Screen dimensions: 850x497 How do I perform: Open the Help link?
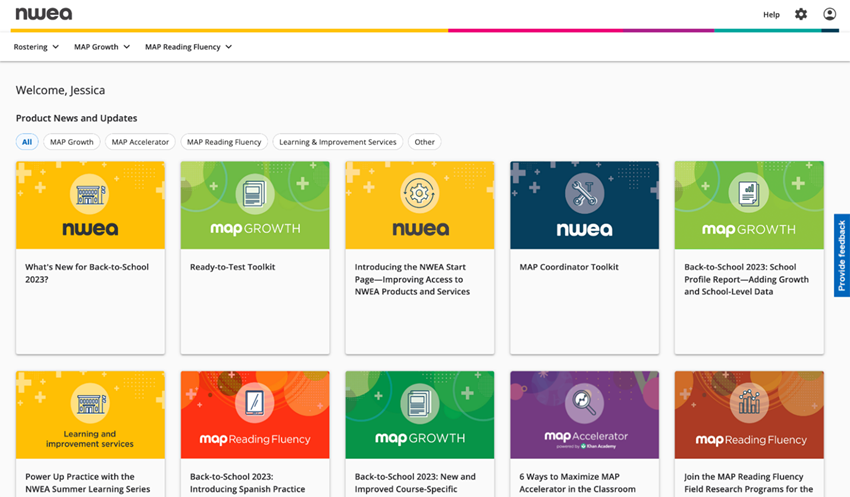771,14
